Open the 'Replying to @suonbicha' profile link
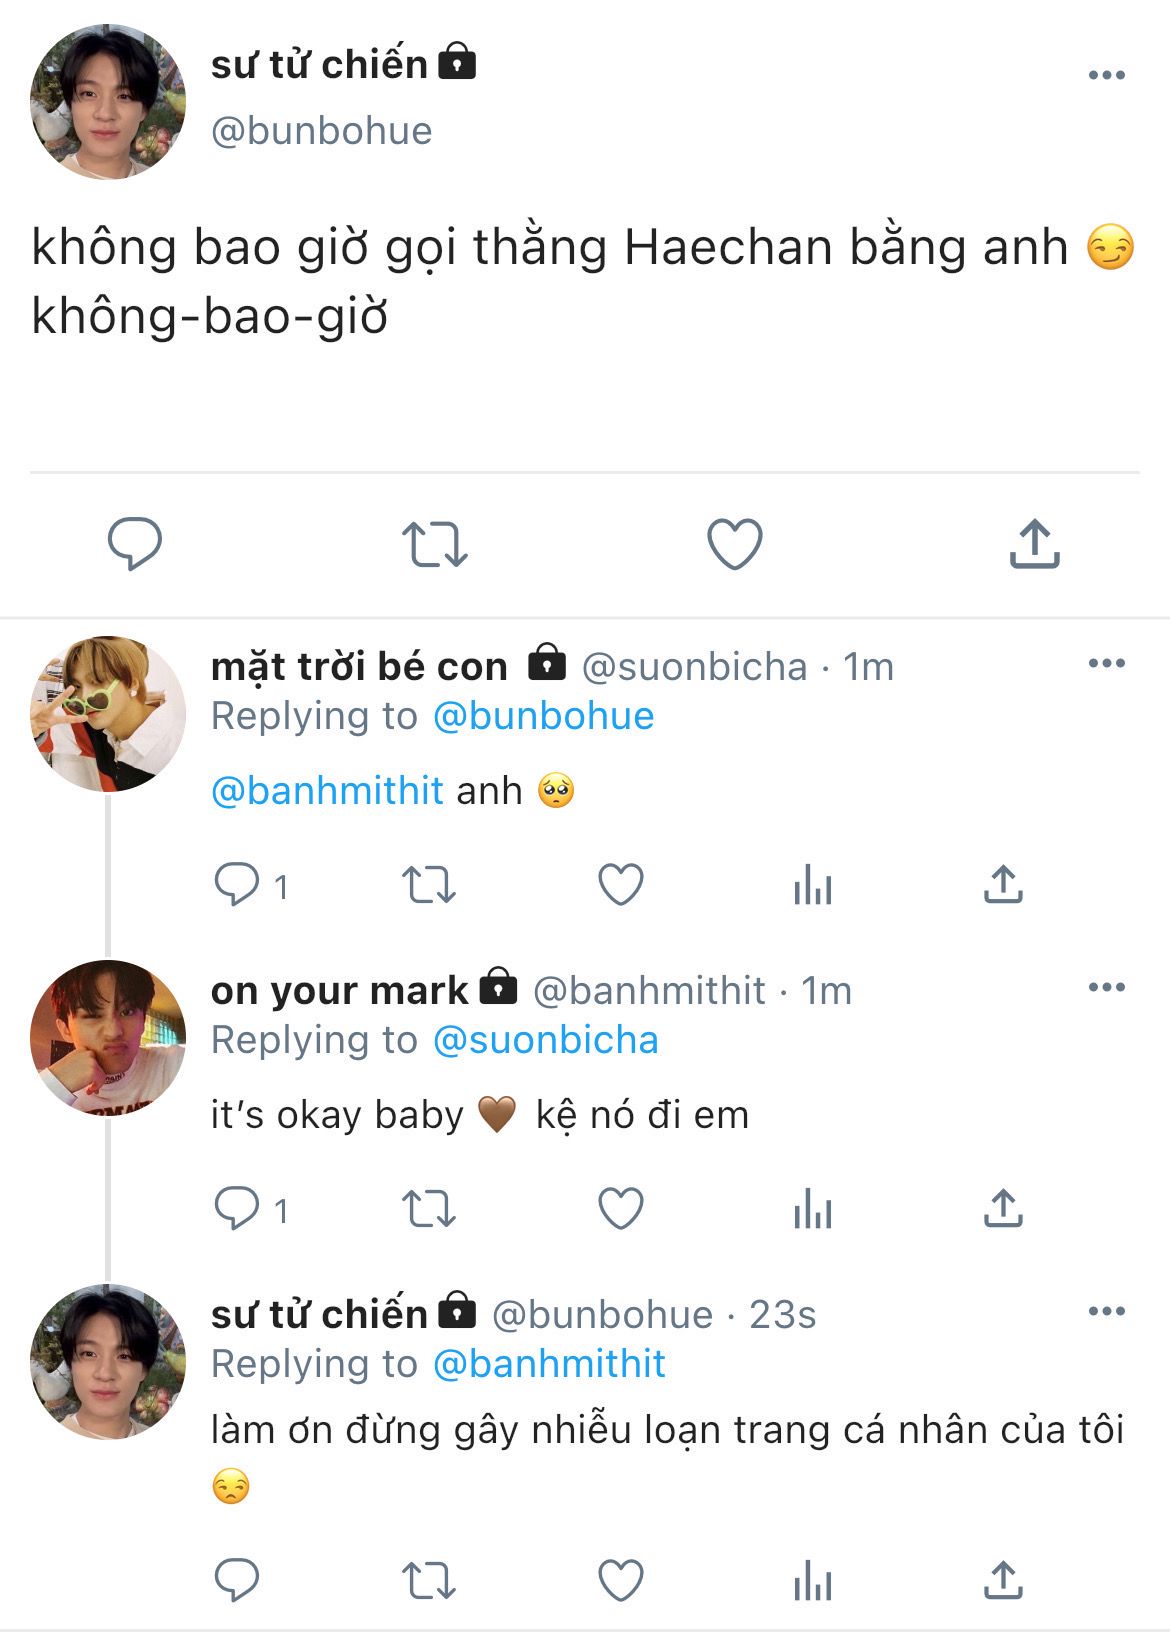The image size is (1170, 1632). pyautogui.click(x=545, y=1040)
